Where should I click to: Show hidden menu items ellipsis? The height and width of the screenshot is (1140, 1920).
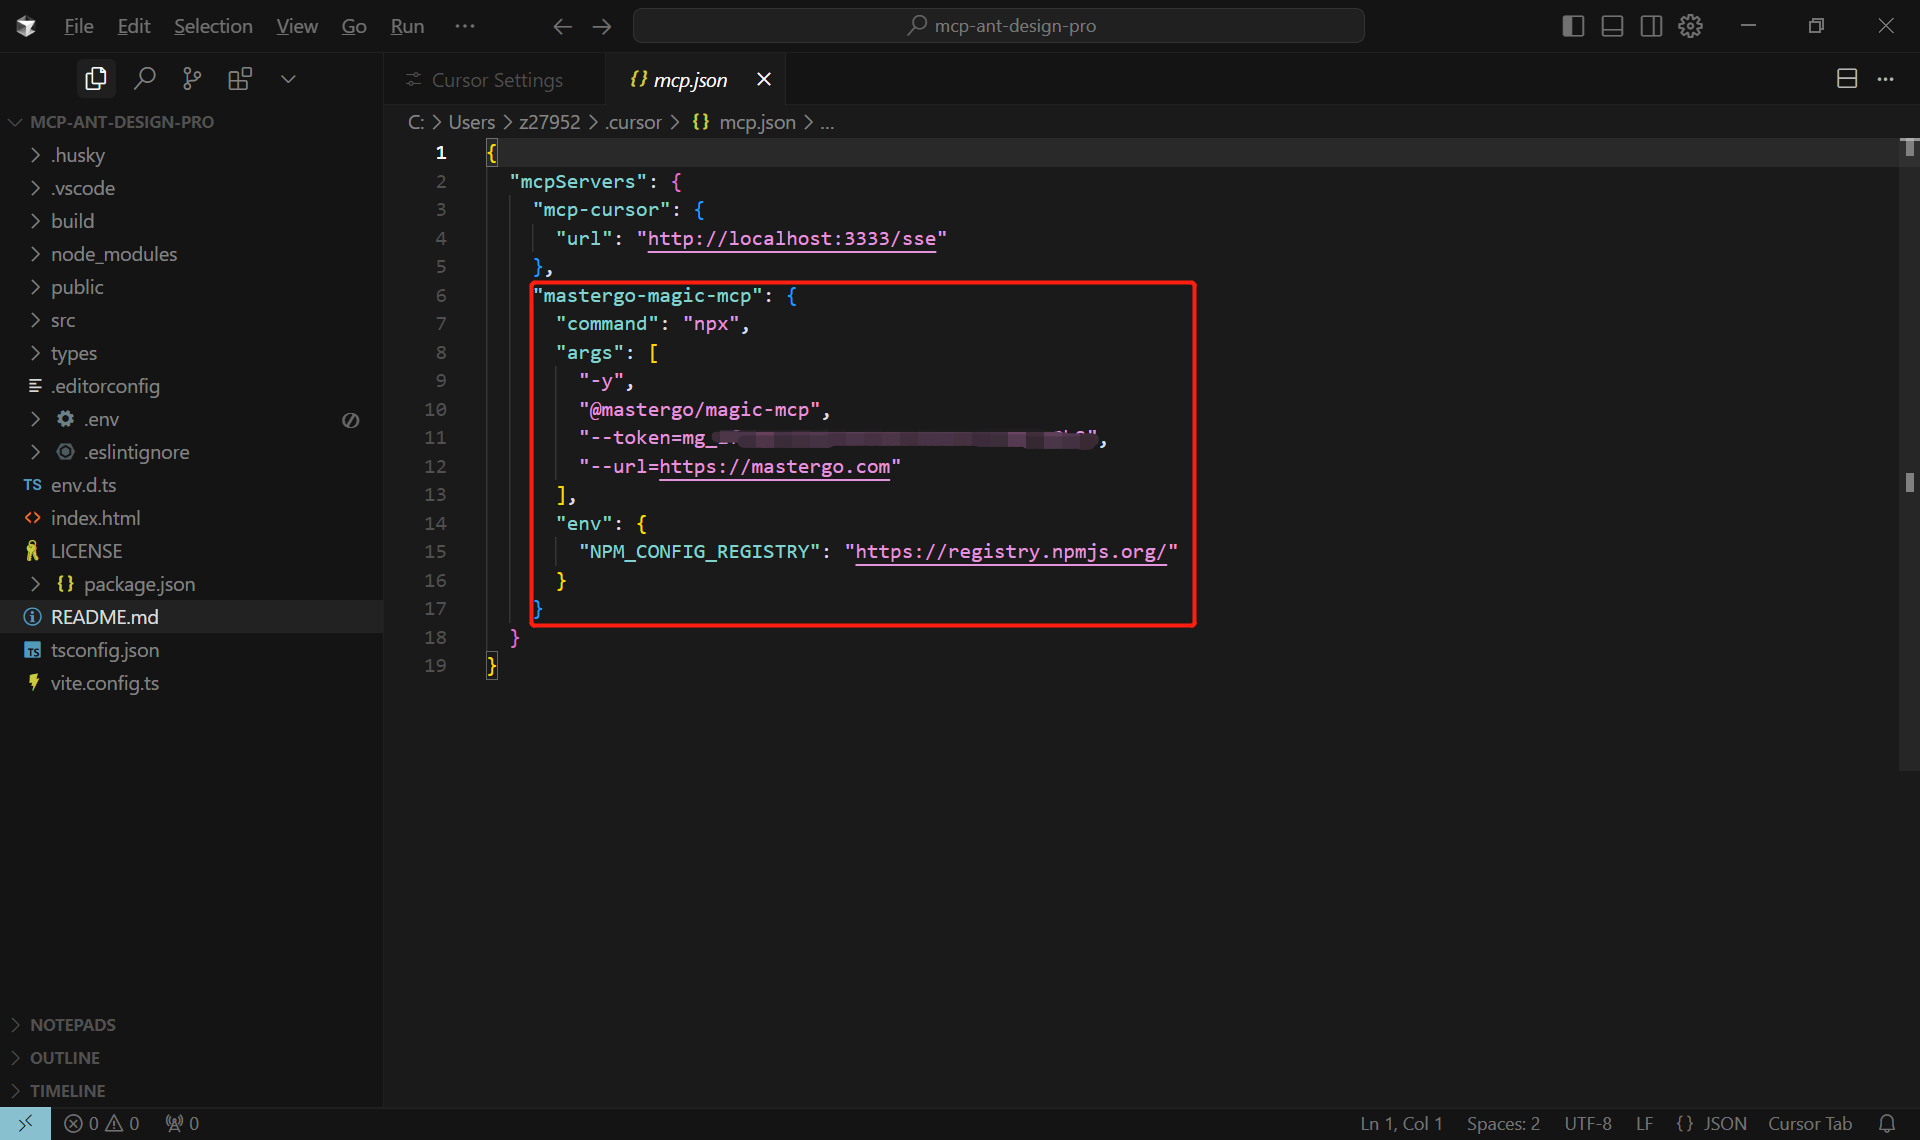[465, 26]
